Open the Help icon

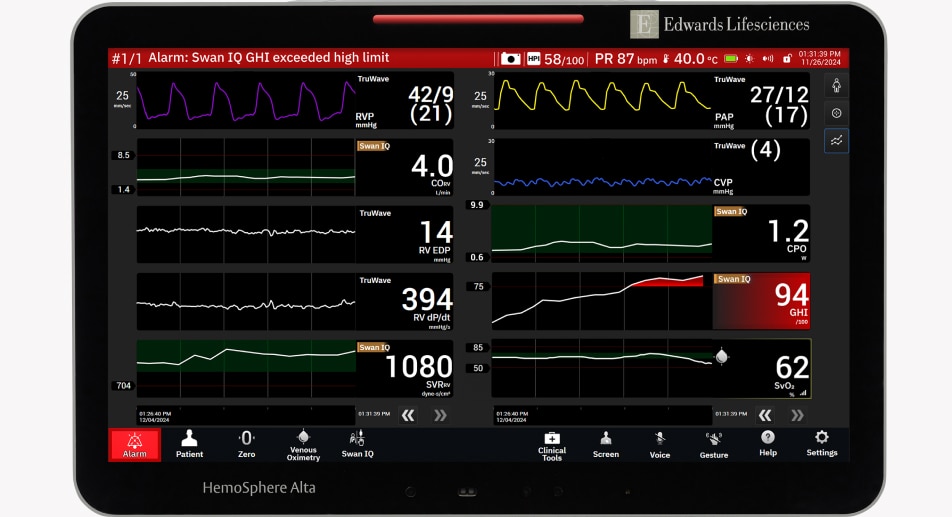tap(767, 444)
